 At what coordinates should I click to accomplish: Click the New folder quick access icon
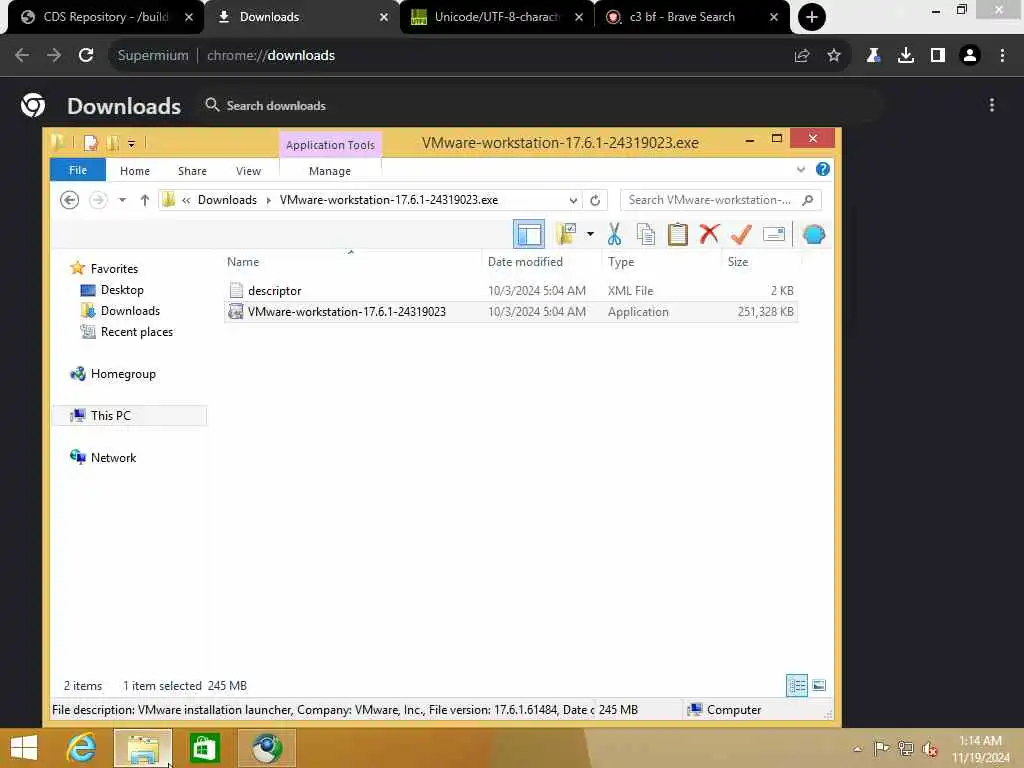point(112,143)
